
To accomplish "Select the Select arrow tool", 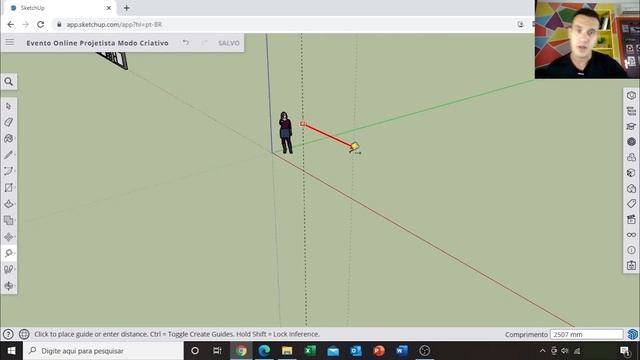I will click(9, 106).
